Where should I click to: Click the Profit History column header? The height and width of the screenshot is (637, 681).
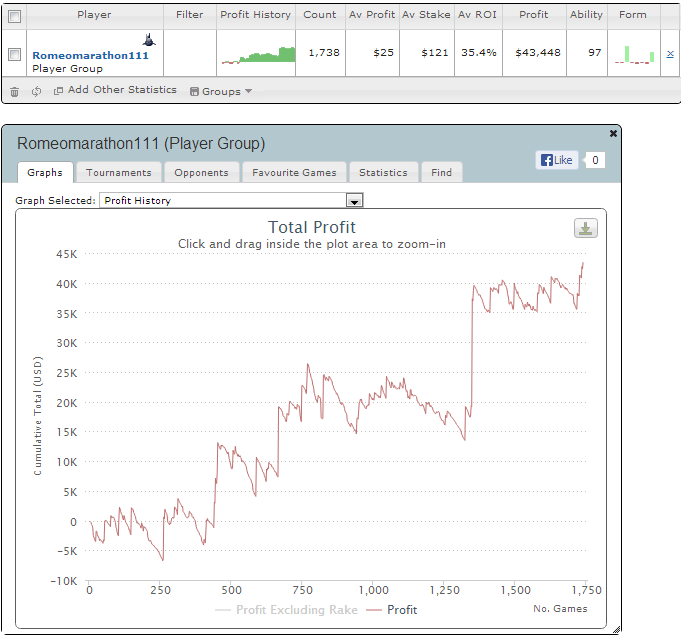pyautogui.click(x=255, y=15)
